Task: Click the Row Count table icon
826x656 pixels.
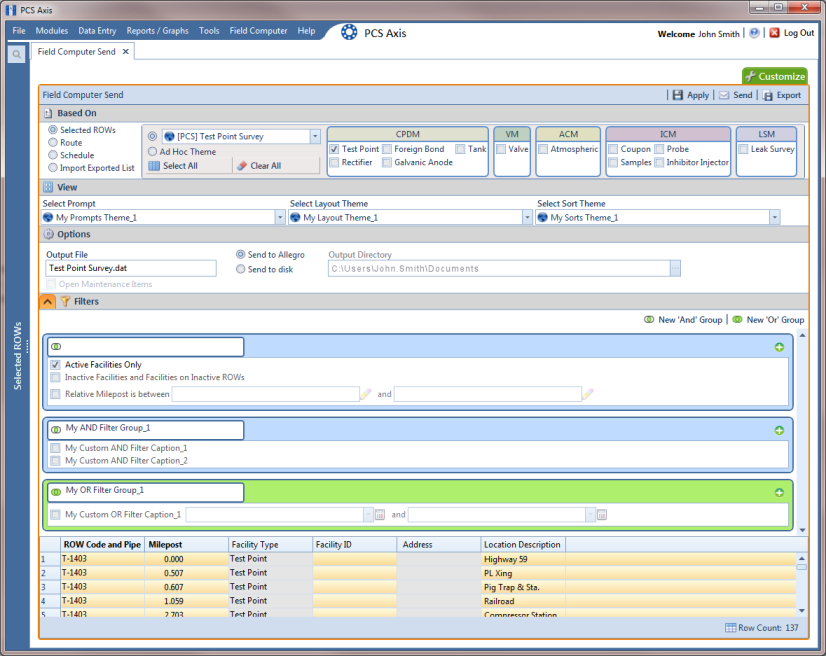Action: 730,628
